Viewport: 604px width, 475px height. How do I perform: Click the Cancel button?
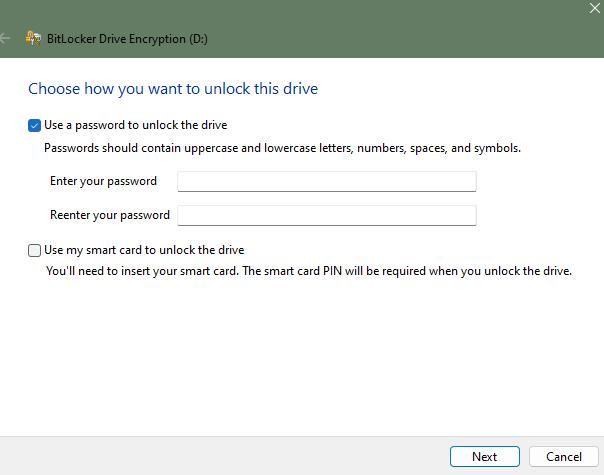pyautogui.click(x=564, y=457)
